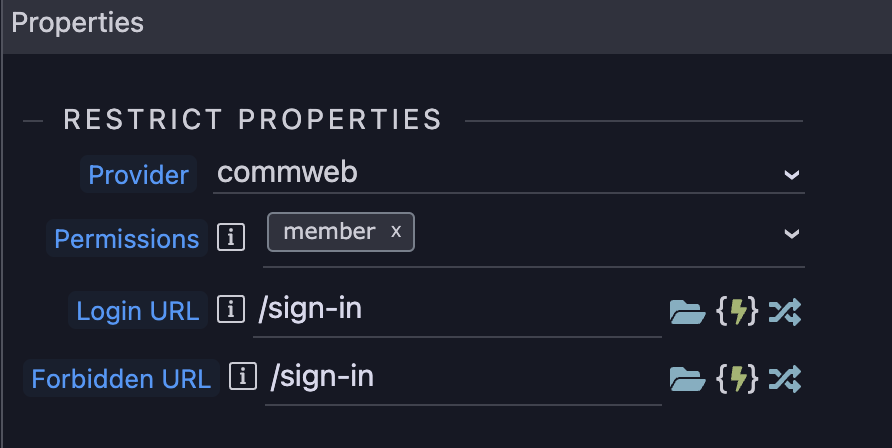Viewport: 892px width, 448px height.
Task: Focus the Login URL text field
Action: [x=457, y=311]
